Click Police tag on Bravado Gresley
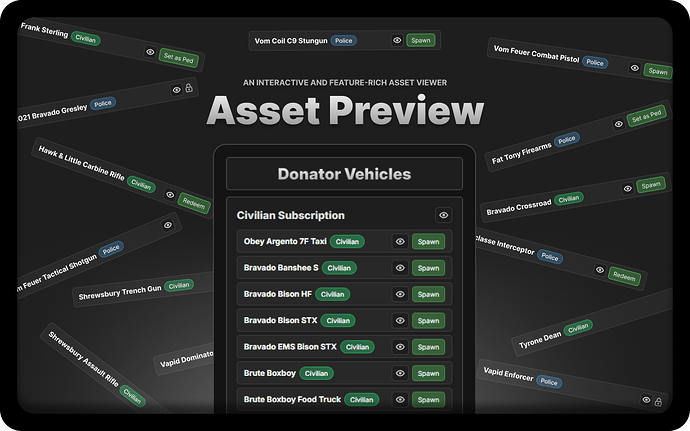The height and width of the screenshot is (431, 690). coord(103,103)
